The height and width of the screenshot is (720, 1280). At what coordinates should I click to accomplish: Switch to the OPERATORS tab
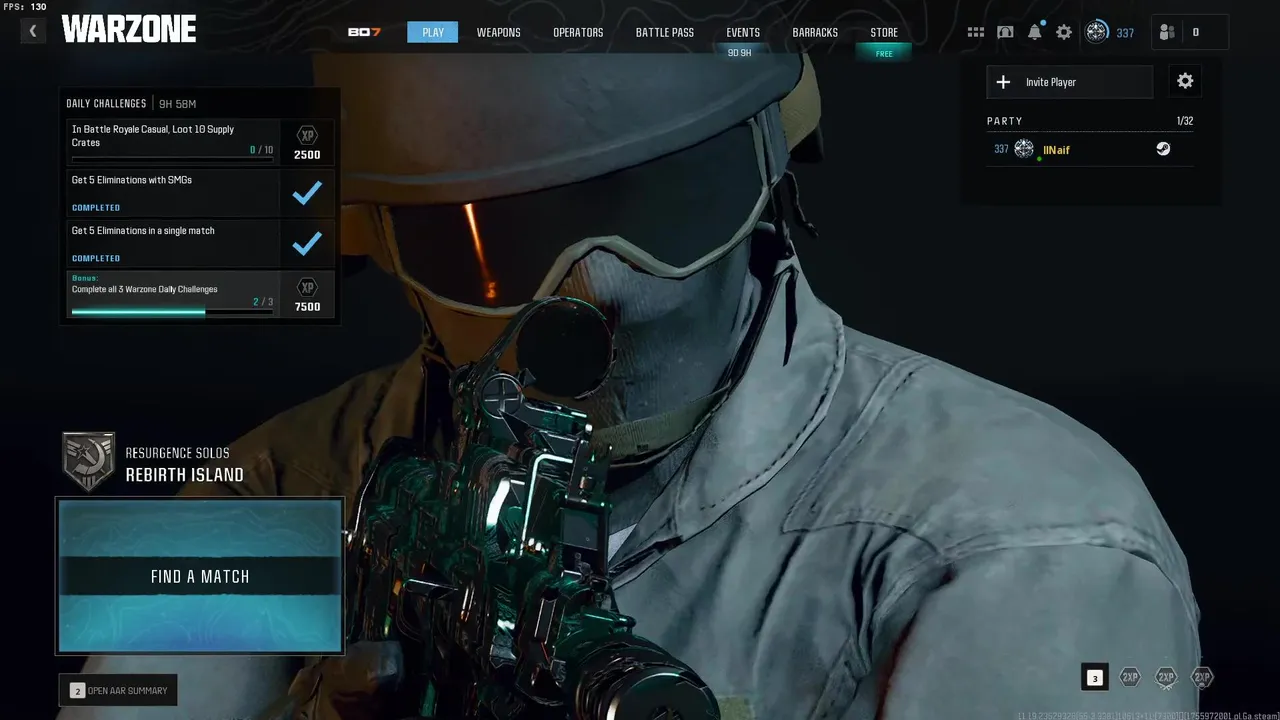pos(578,32)
